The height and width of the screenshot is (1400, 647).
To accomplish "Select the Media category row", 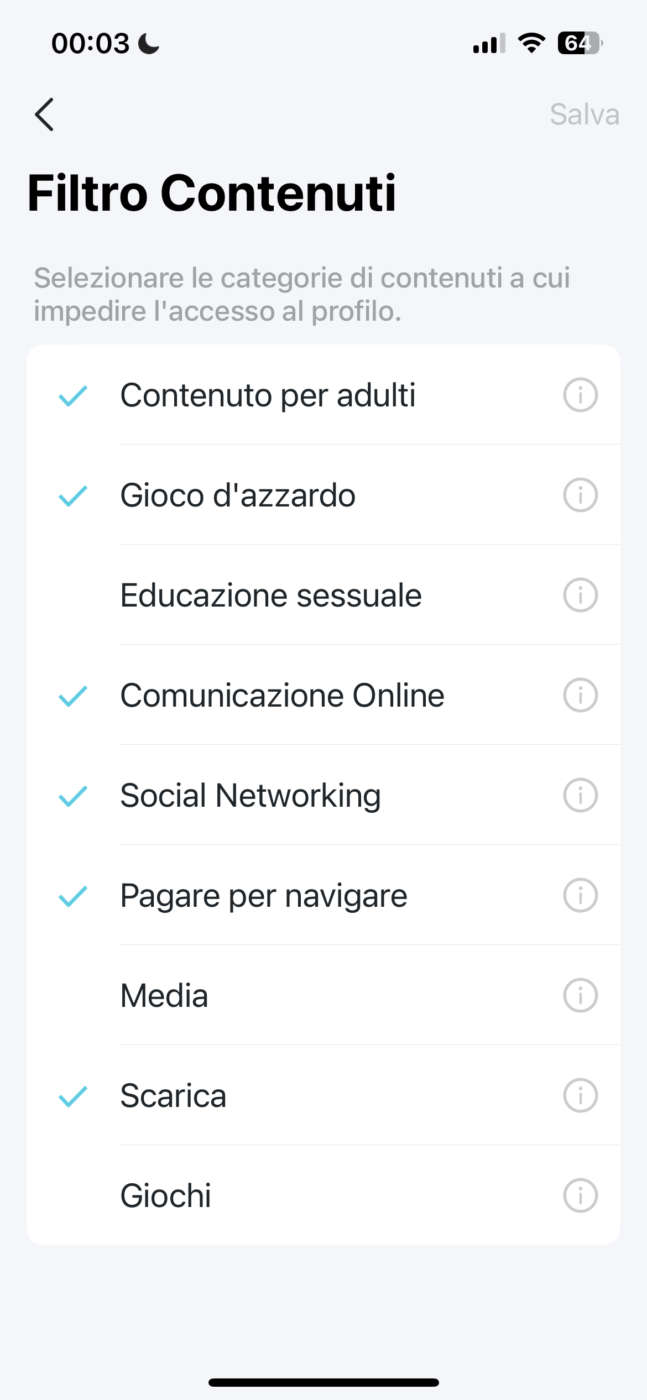I will click(x=165, y=996).
